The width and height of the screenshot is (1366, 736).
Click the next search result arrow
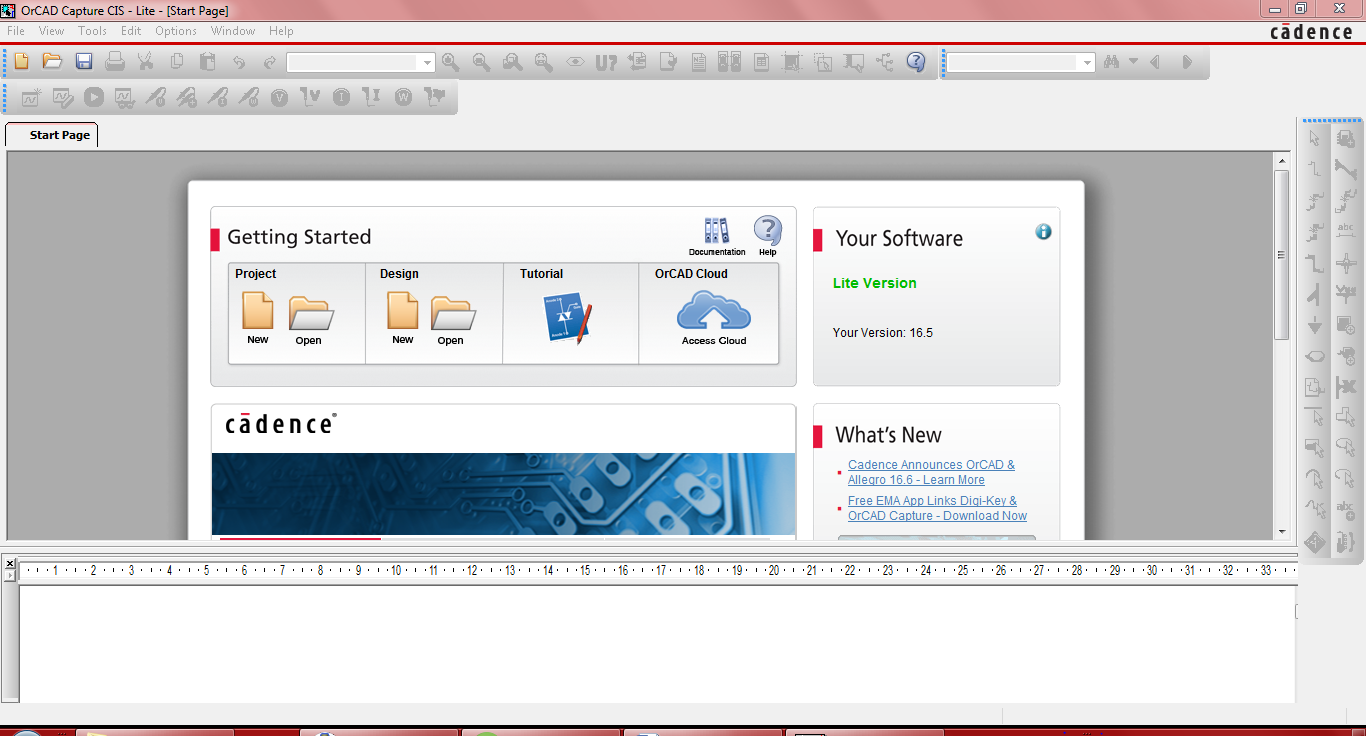[1187, 62]
